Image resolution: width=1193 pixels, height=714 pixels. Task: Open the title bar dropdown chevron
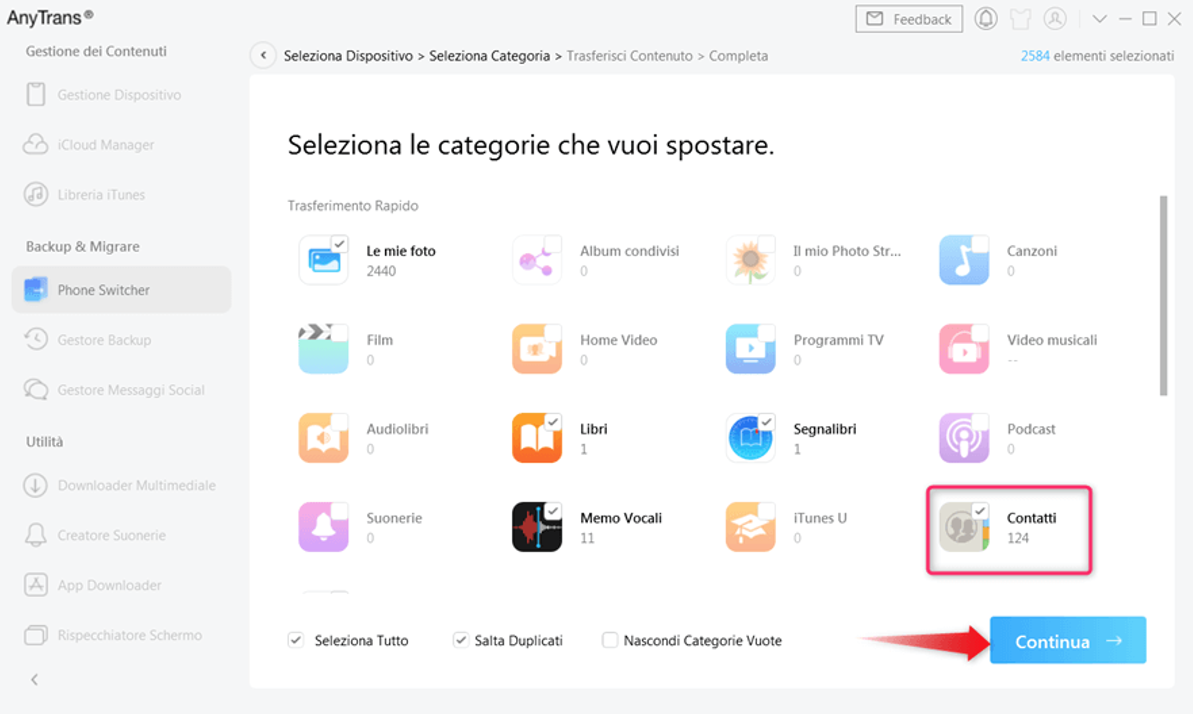1100,19
